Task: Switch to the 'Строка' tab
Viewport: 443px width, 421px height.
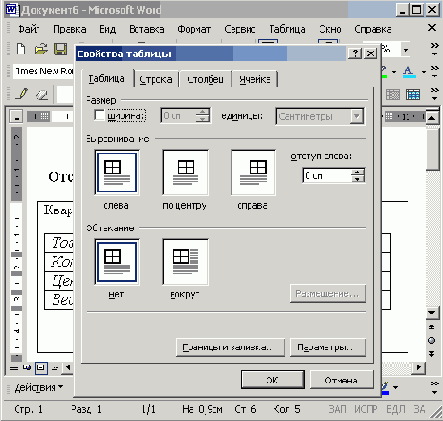Action: (156, 79)
